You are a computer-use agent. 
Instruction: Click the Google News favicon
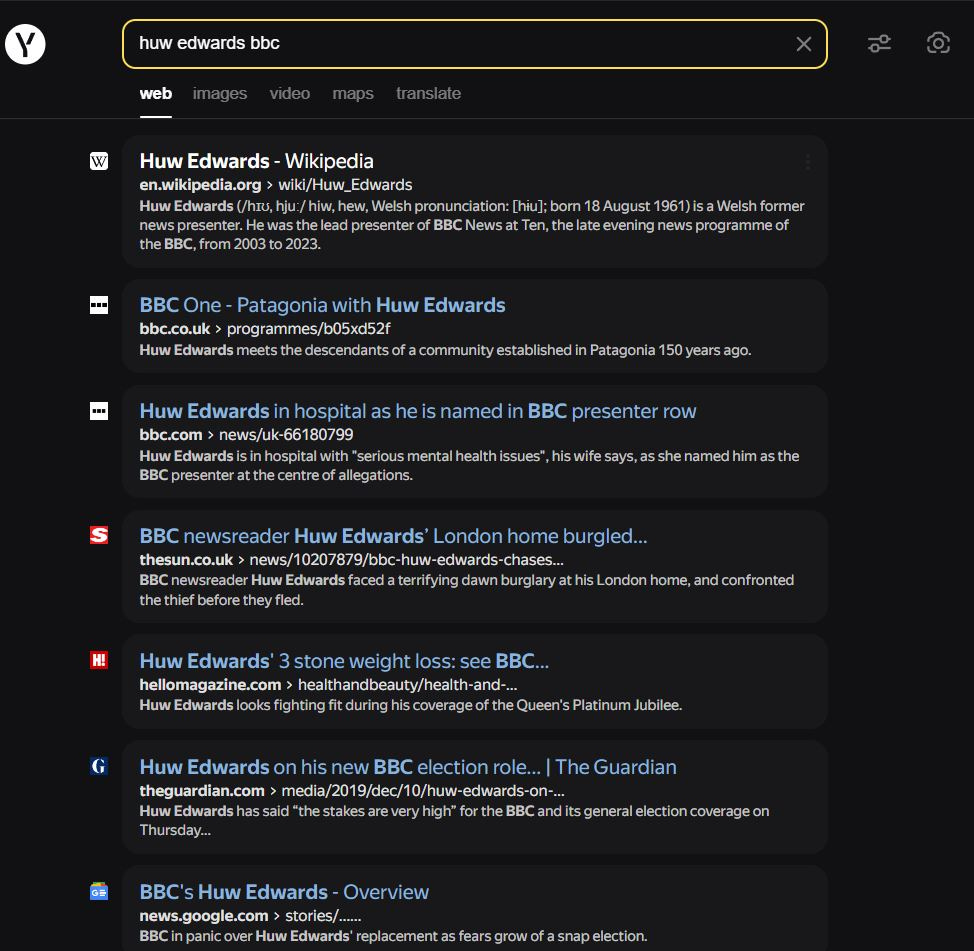(99, 891)
